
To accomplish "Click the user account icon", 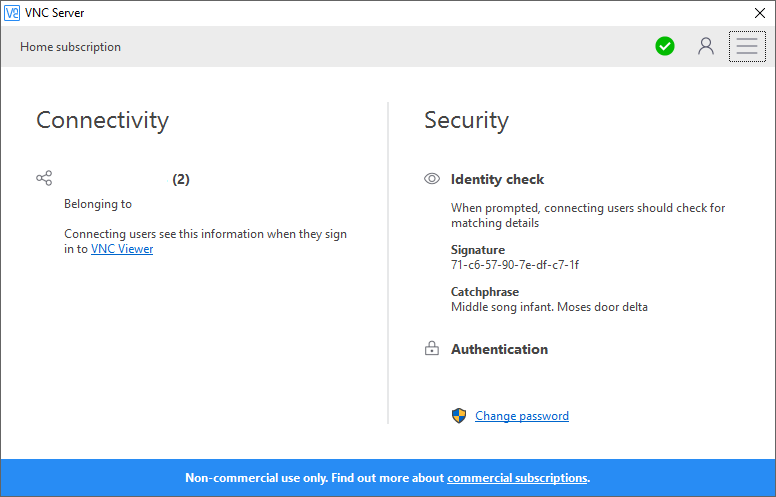I will coord(706,46).
